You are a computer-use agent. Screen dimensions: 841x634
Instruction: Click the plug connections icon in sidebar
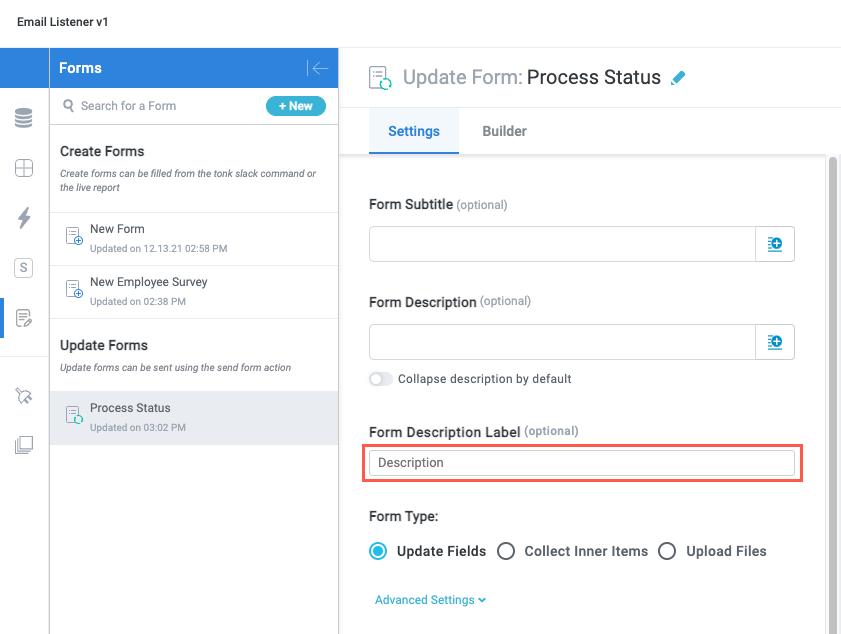click(x=22, y=395)
